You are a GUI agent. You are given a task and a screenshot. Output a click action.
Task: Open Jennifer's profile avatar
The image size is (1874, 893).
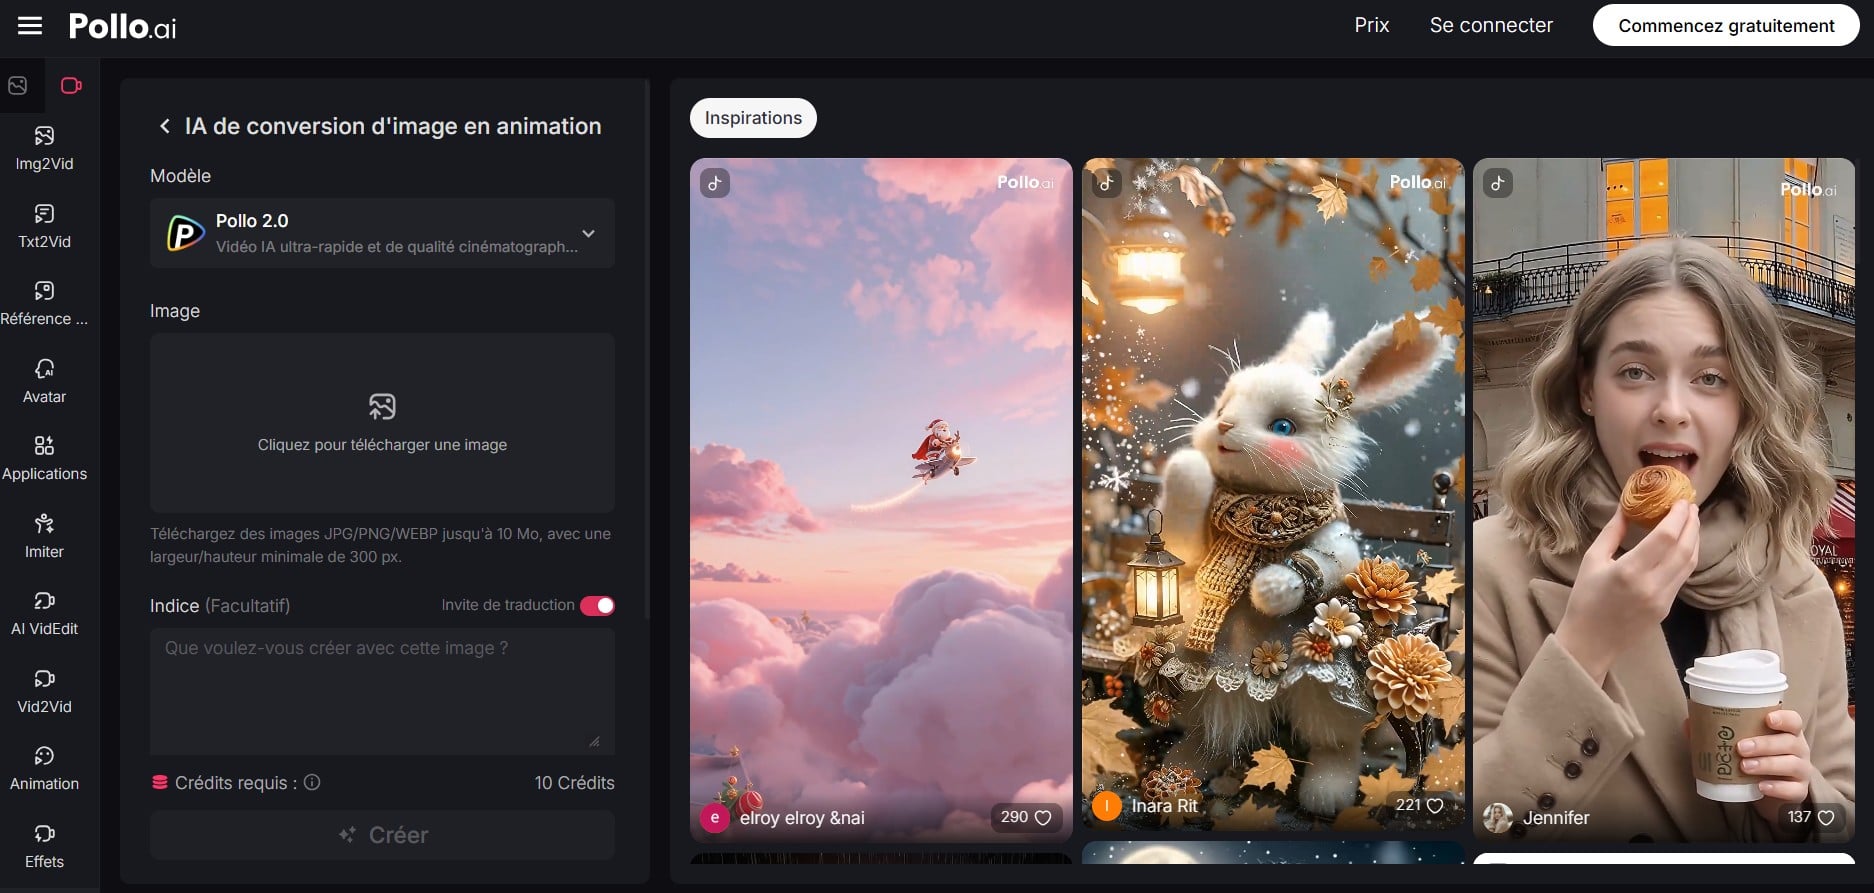point(1497,817)
